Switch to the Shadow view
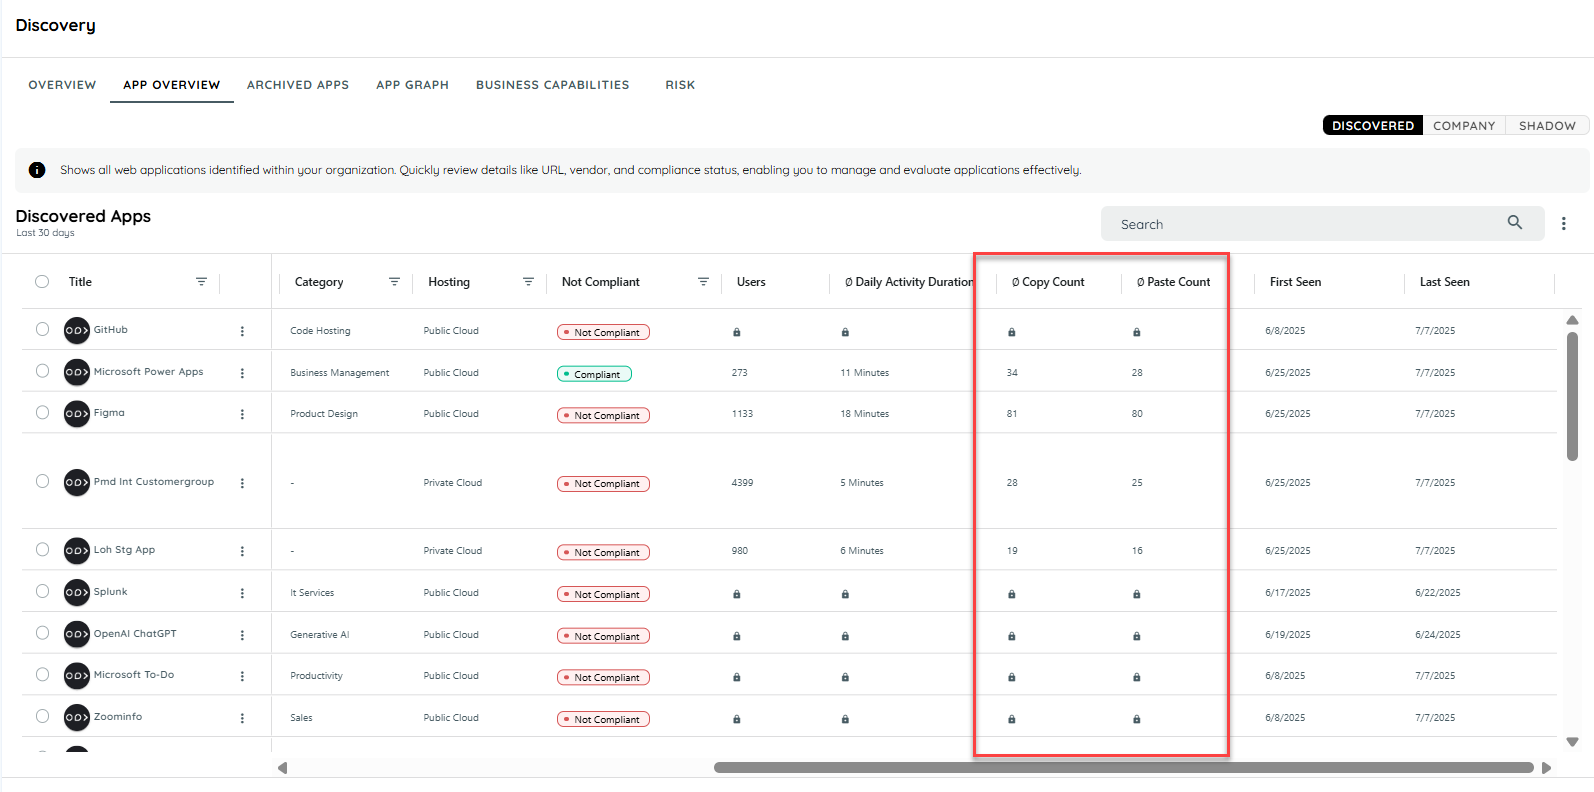Screen dimensions: 1594x792 [x=1547, y=126]
